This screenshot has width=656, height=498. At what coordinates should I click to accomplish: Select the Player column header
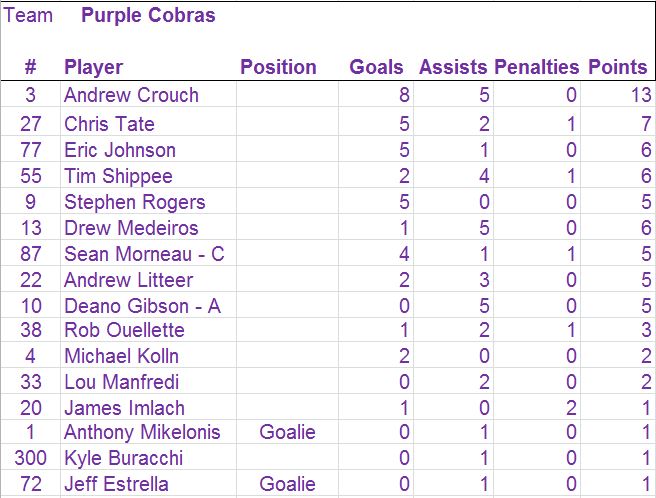[93, 67]
